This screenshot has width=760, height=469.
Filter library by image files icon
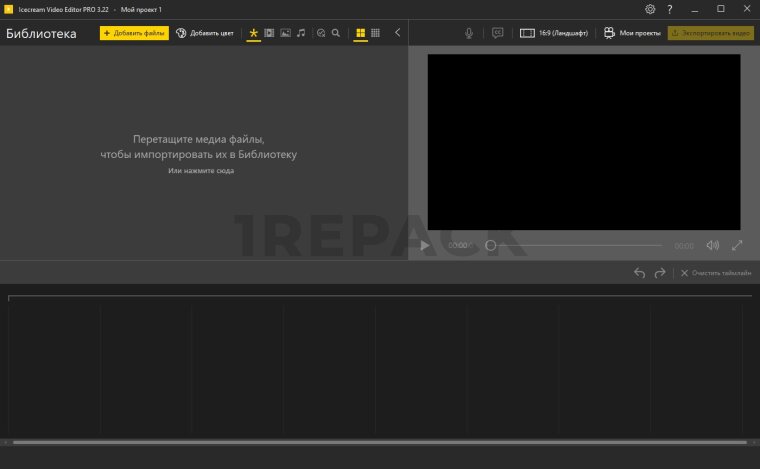[285, 33]
